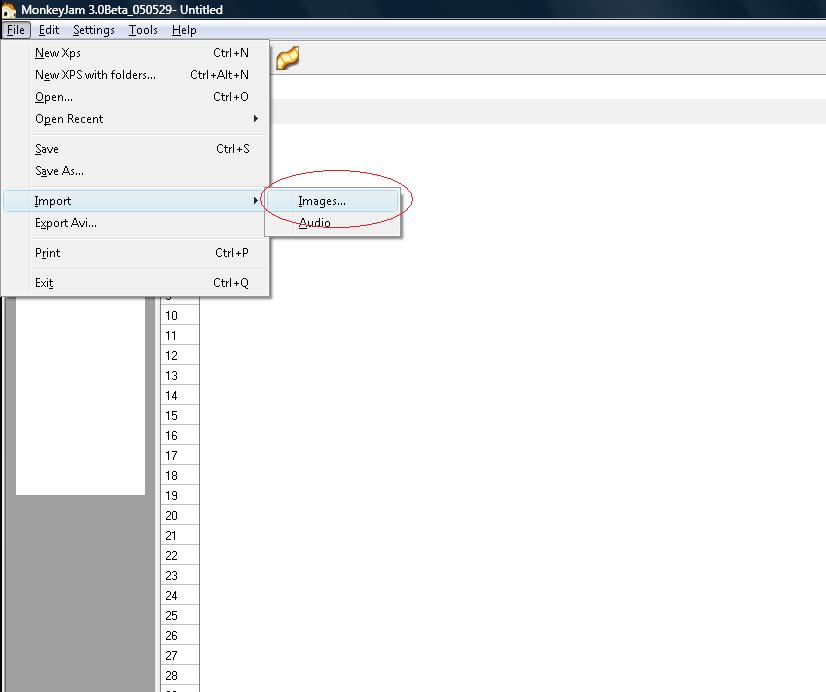This screenshot has width=826, height=692.
Task: Expand the Import submenu entry
Action: pyautogui.click(x=134, y=201)
